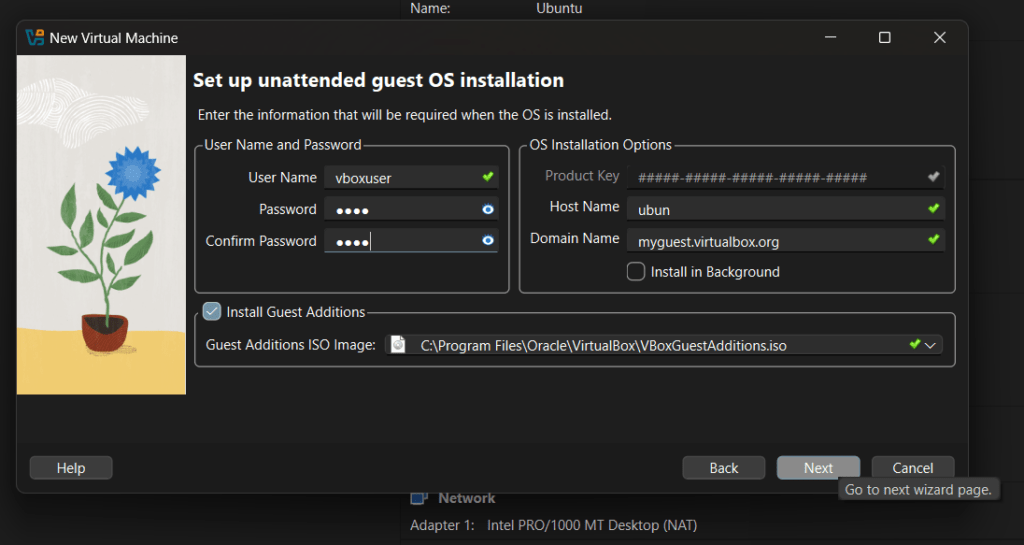The width and height of the screenshot is (1024, 545).
Task: Click the Host Name green checkmark
Action: (x=933, y=208)
